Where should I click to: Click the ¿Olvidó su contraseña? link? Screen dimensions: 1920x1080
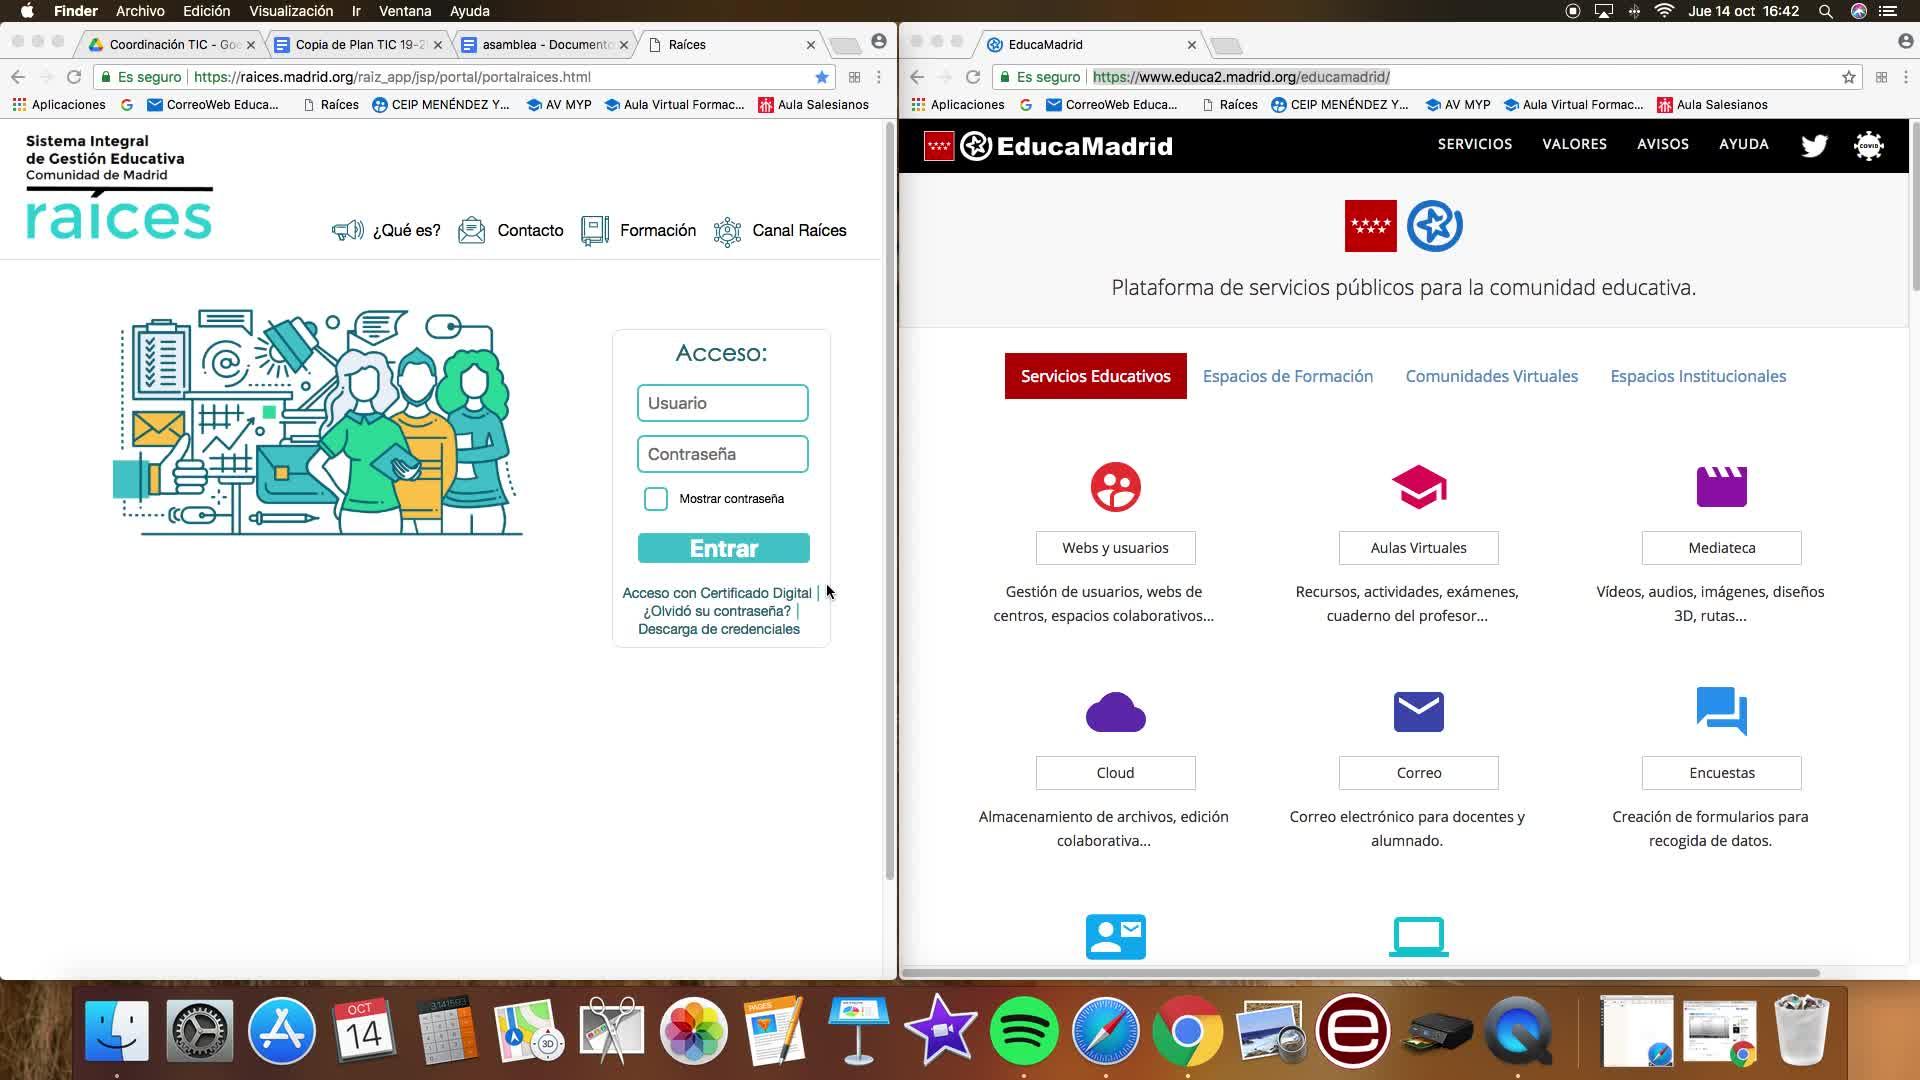click(x=716, y=611)
